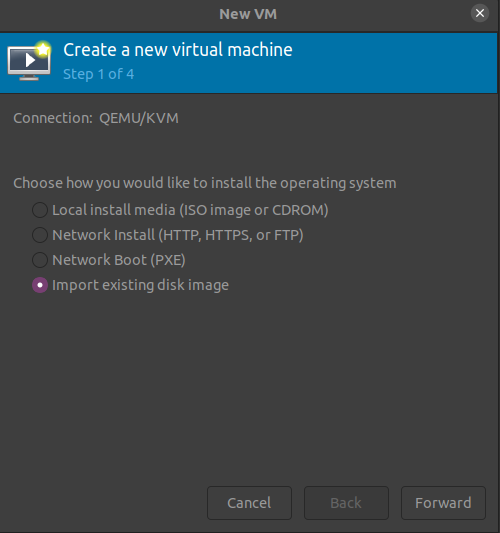Viewport: 500px width, 533px height.
Task: Click the "Local install media (ISO image or CDROM)" label
Action: coord(190,210)
